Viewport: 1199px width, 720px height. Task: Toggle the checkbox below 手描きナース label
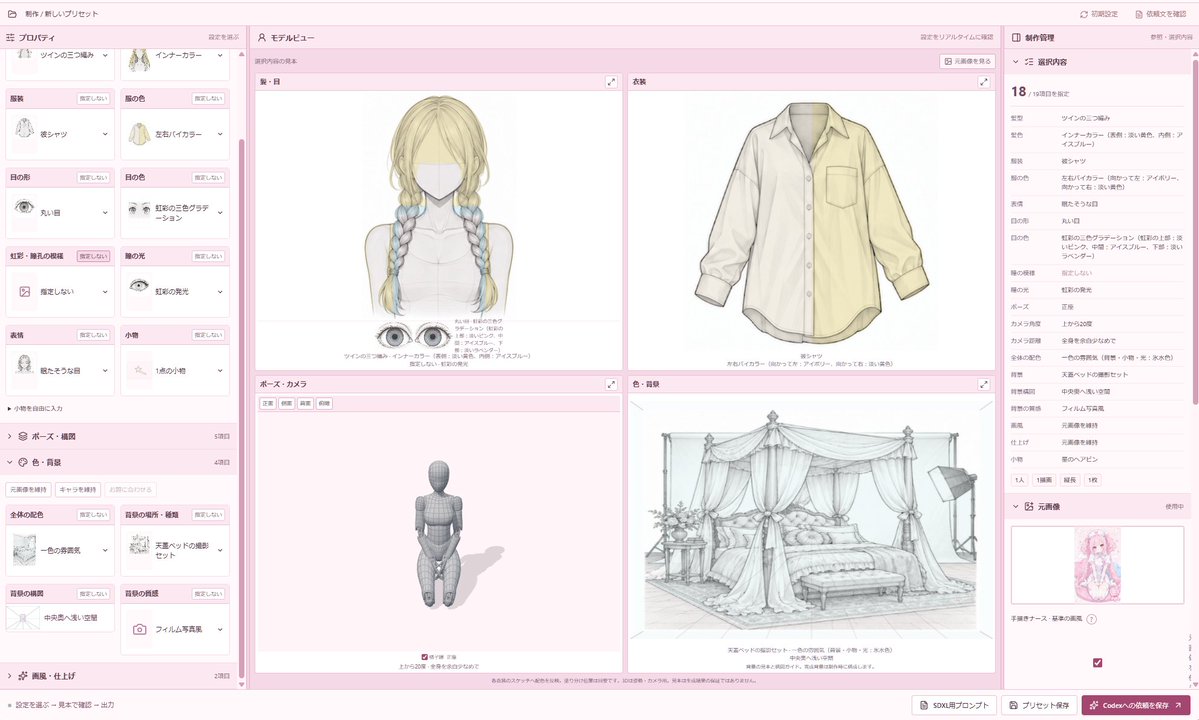point(1097,663)
